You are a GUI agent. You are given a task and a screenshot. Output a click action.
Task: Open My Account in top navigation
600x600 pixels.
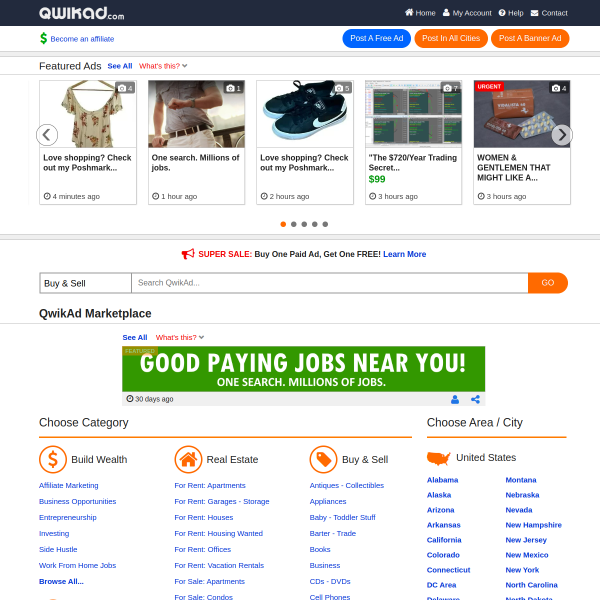click(x=467, y=13)
